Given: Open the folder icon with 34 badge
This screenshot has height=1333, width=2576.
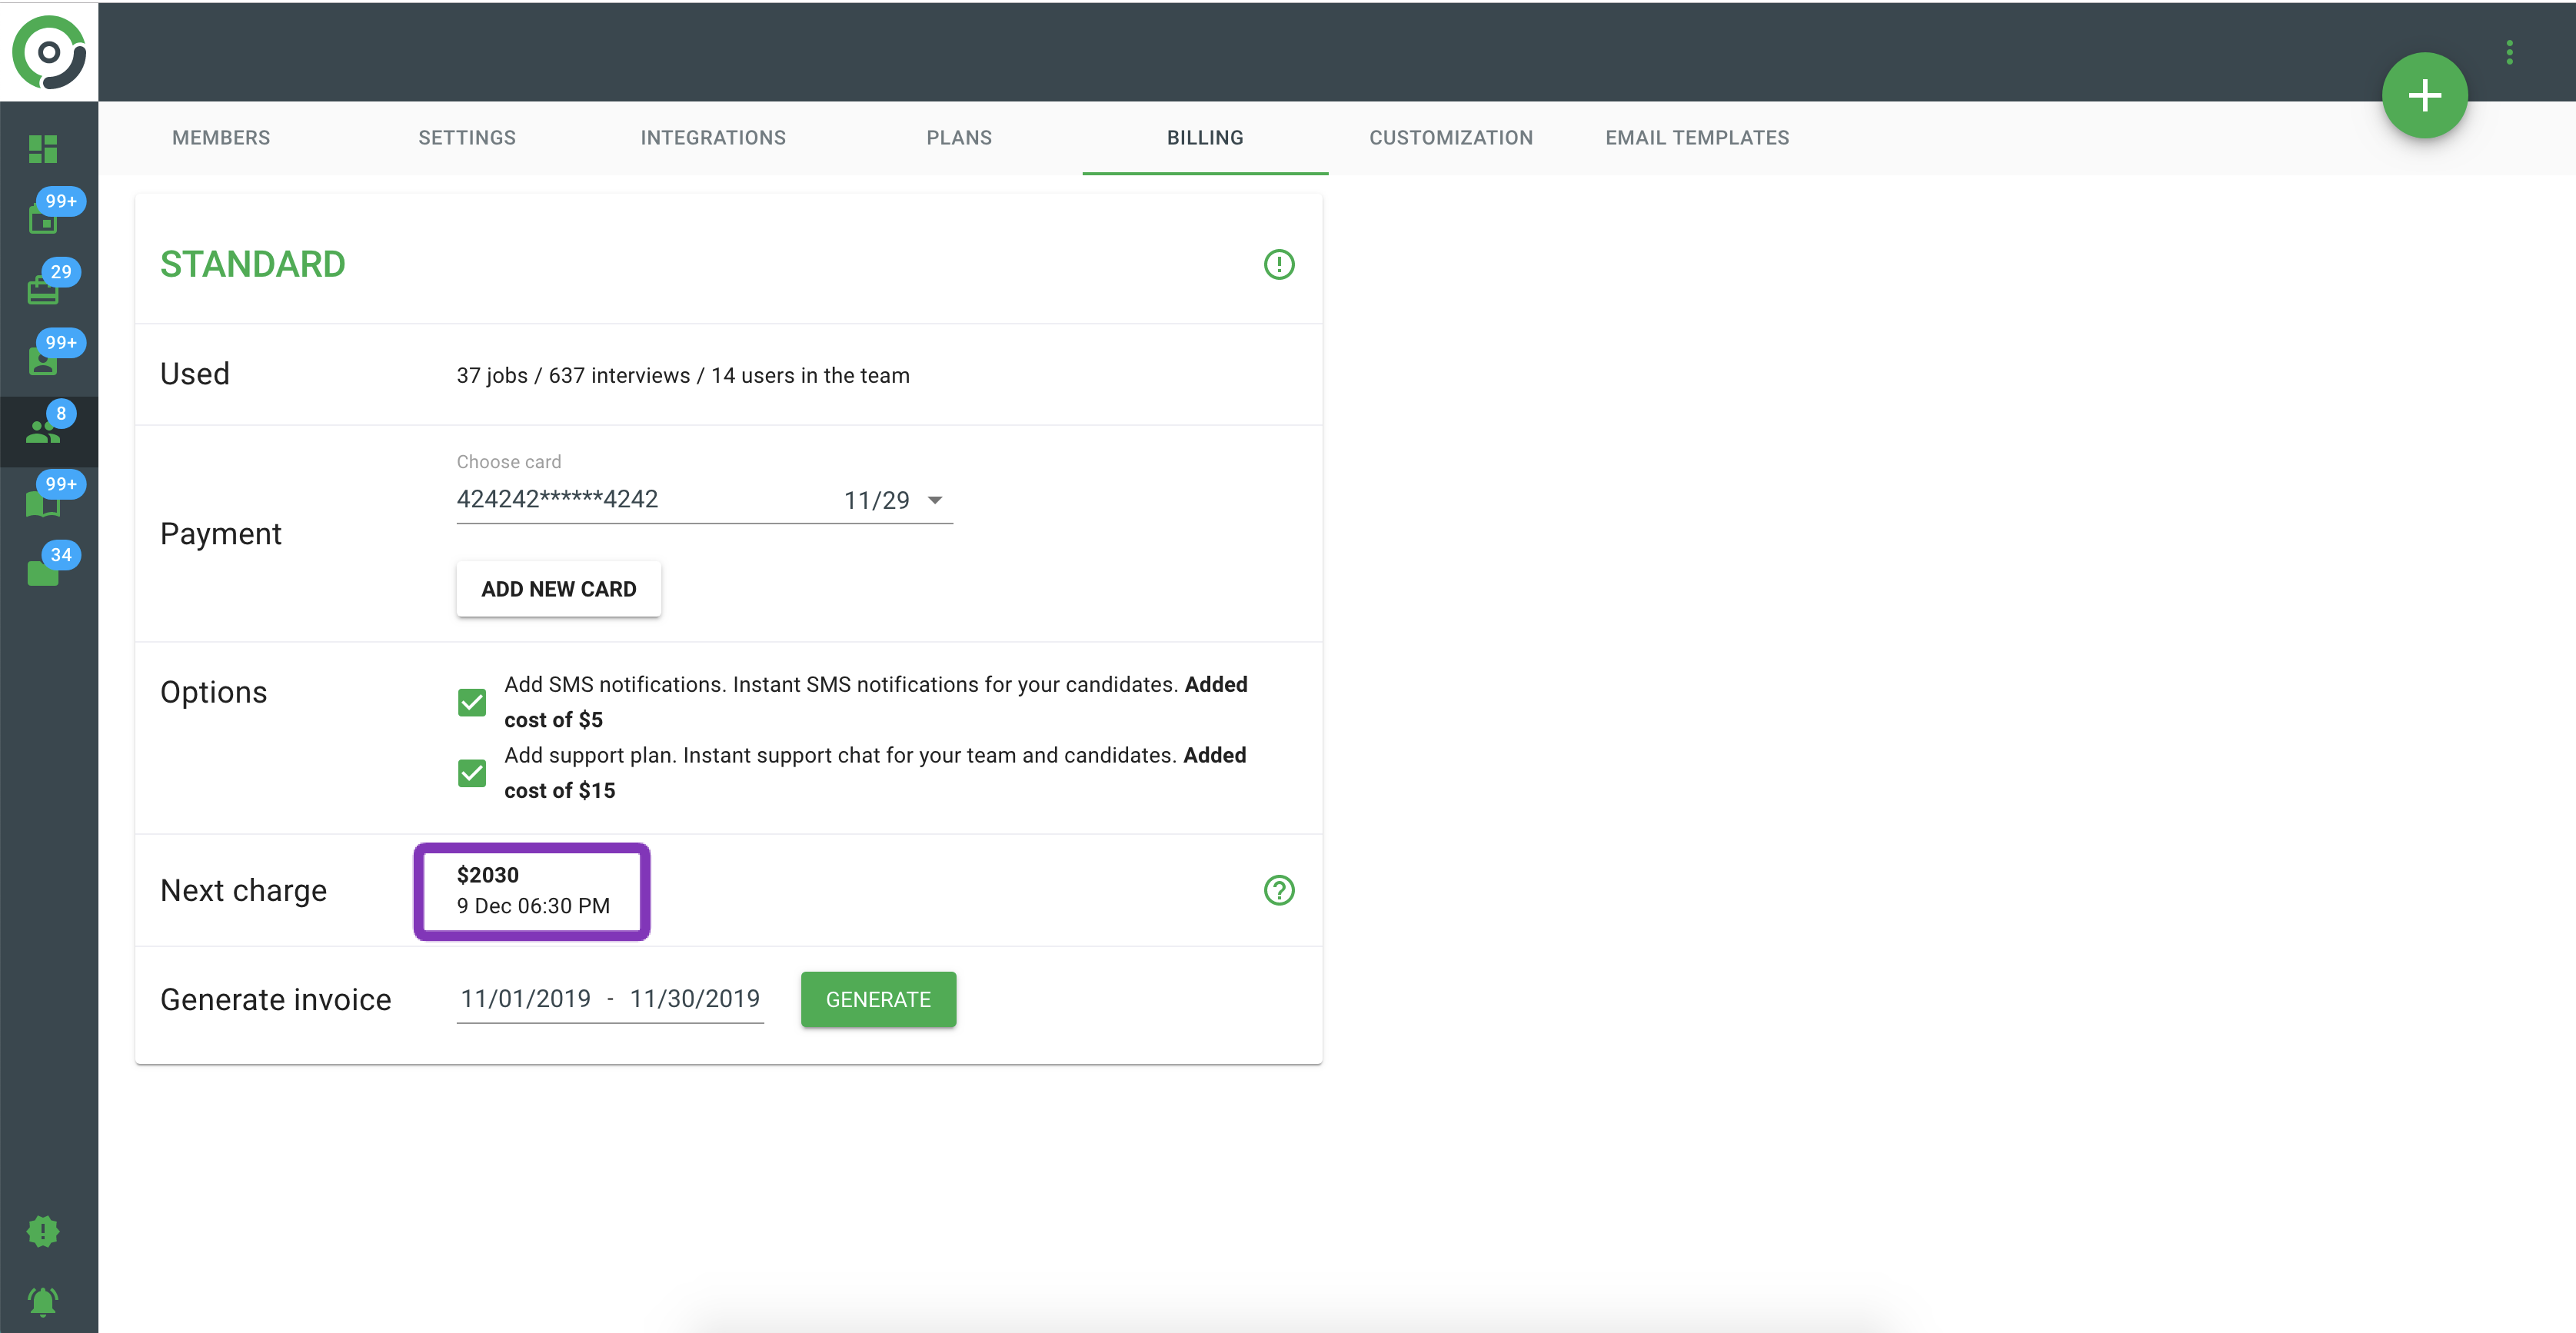Looking at the screenshot, I should click(43, 573).
